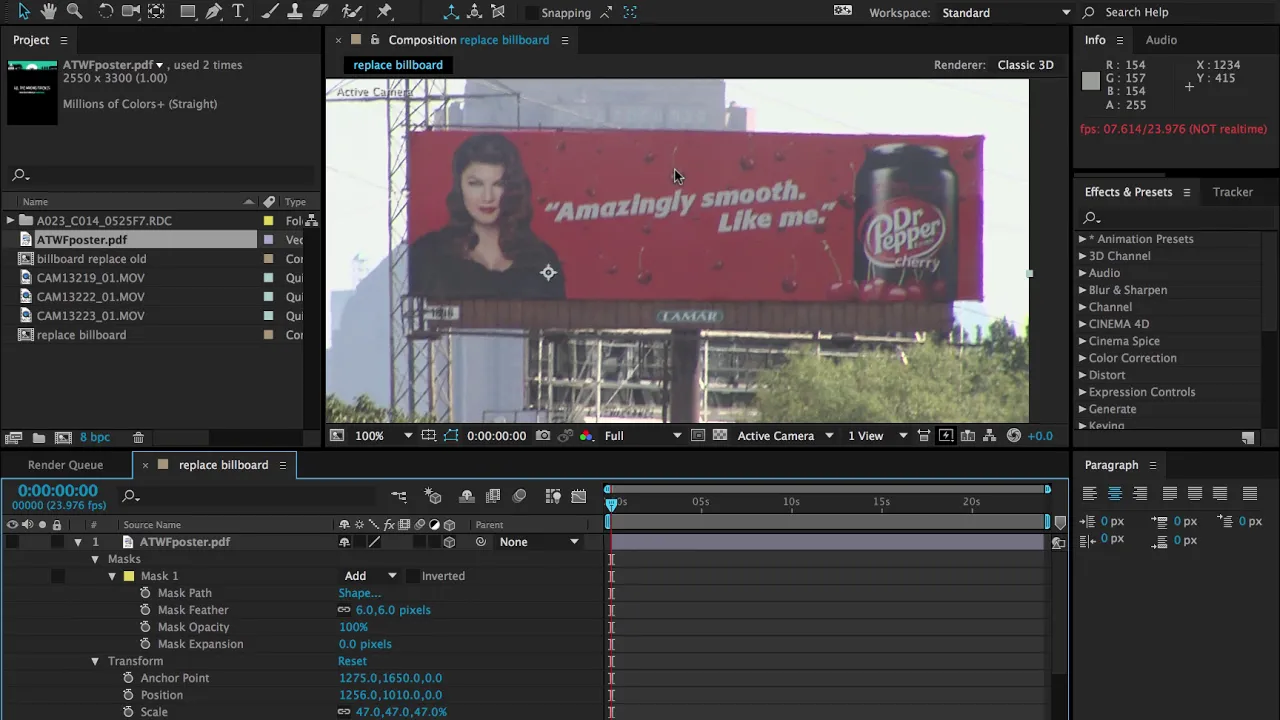This screenshot has width=1280, height=720.
Task: Select replace billboard breadcrumb tab in viewer
Action: tap(398, 65)
